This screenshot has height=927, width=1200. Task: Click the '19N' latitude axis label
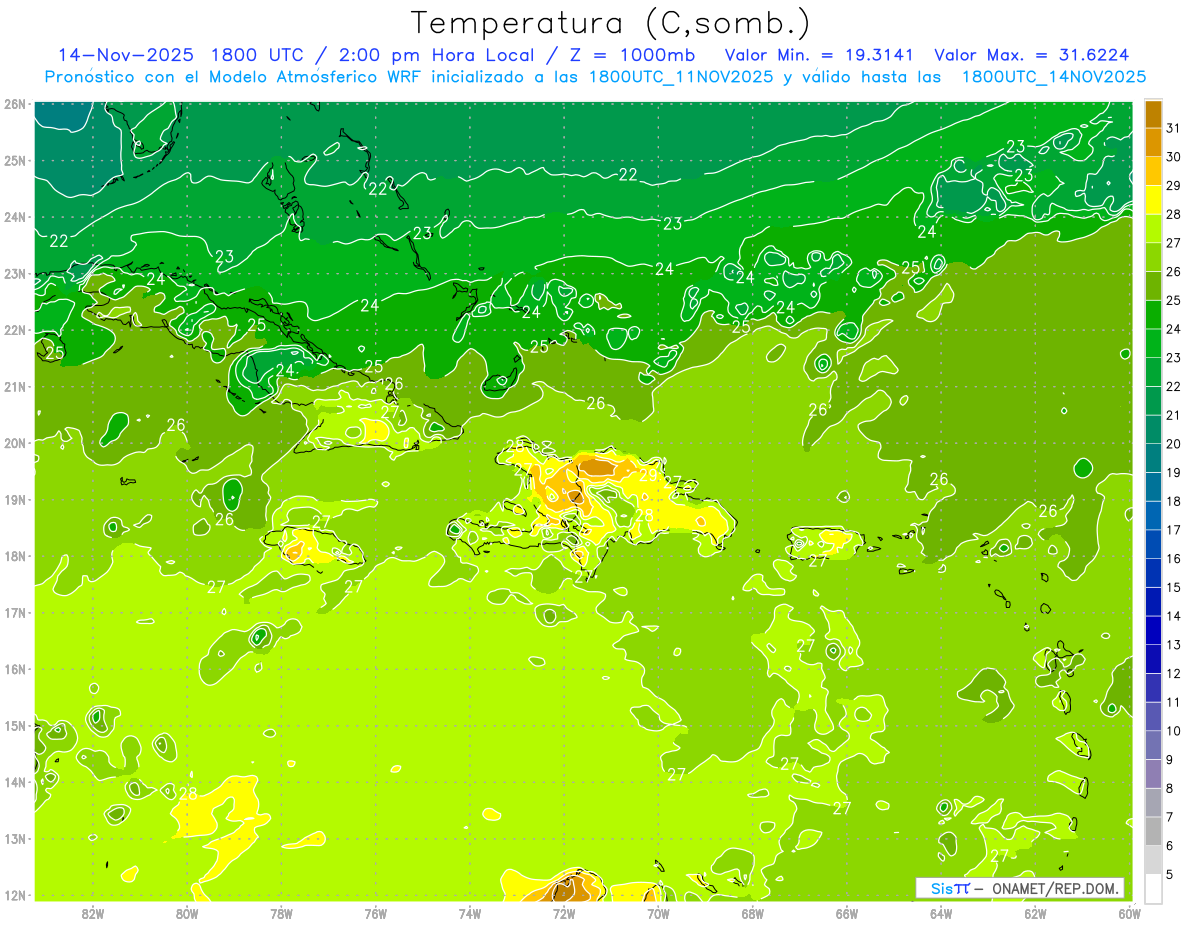(14, 499)
